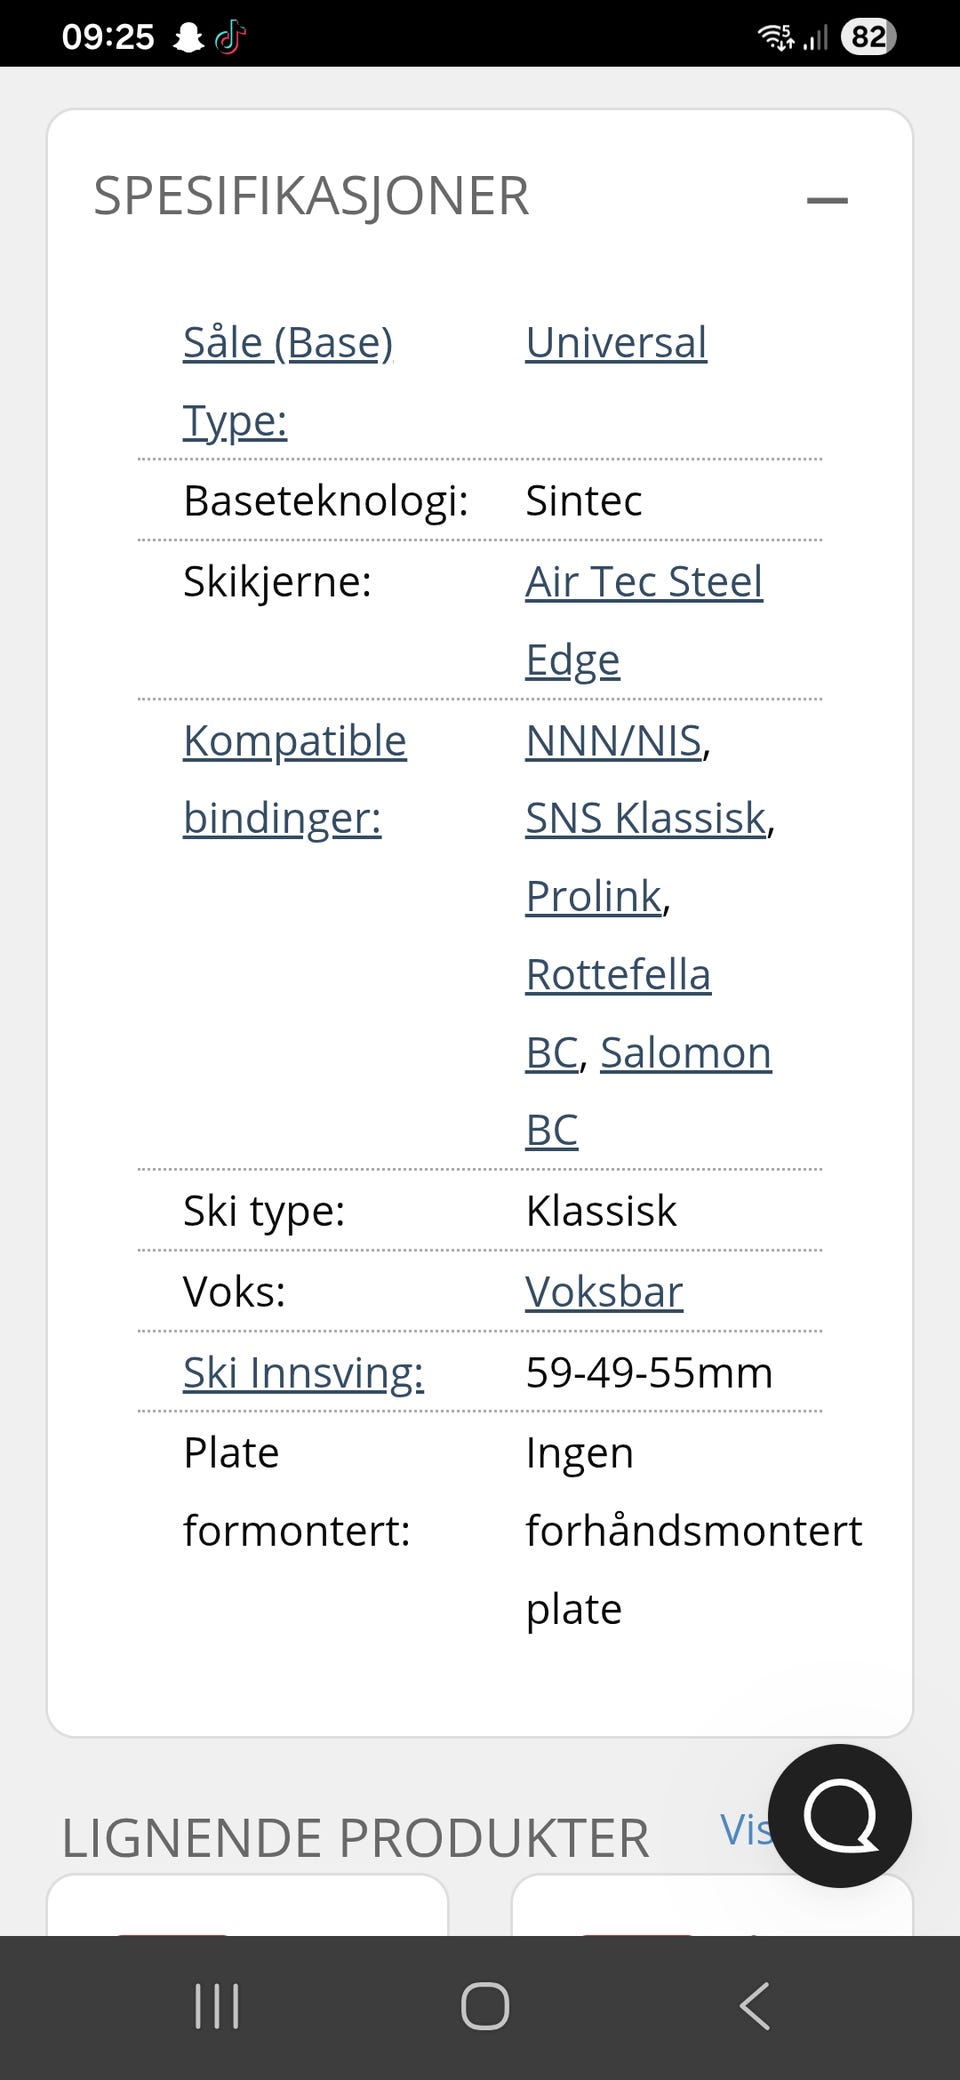Viewport: 960px width, 2080px height.
Task: Open the Ski Innsving definition link
Action: click(303, 1372)
